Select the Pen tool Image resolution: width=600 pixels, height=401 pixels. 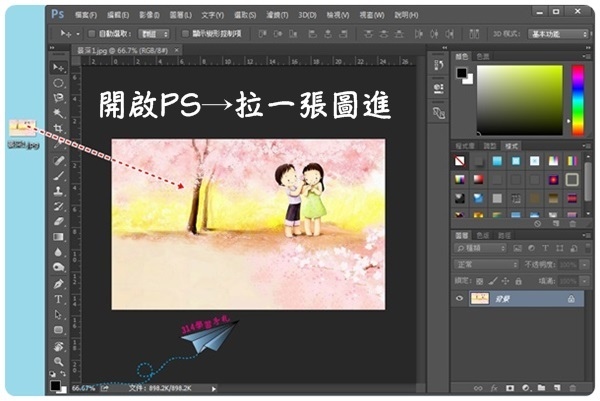tap(59, 284)
